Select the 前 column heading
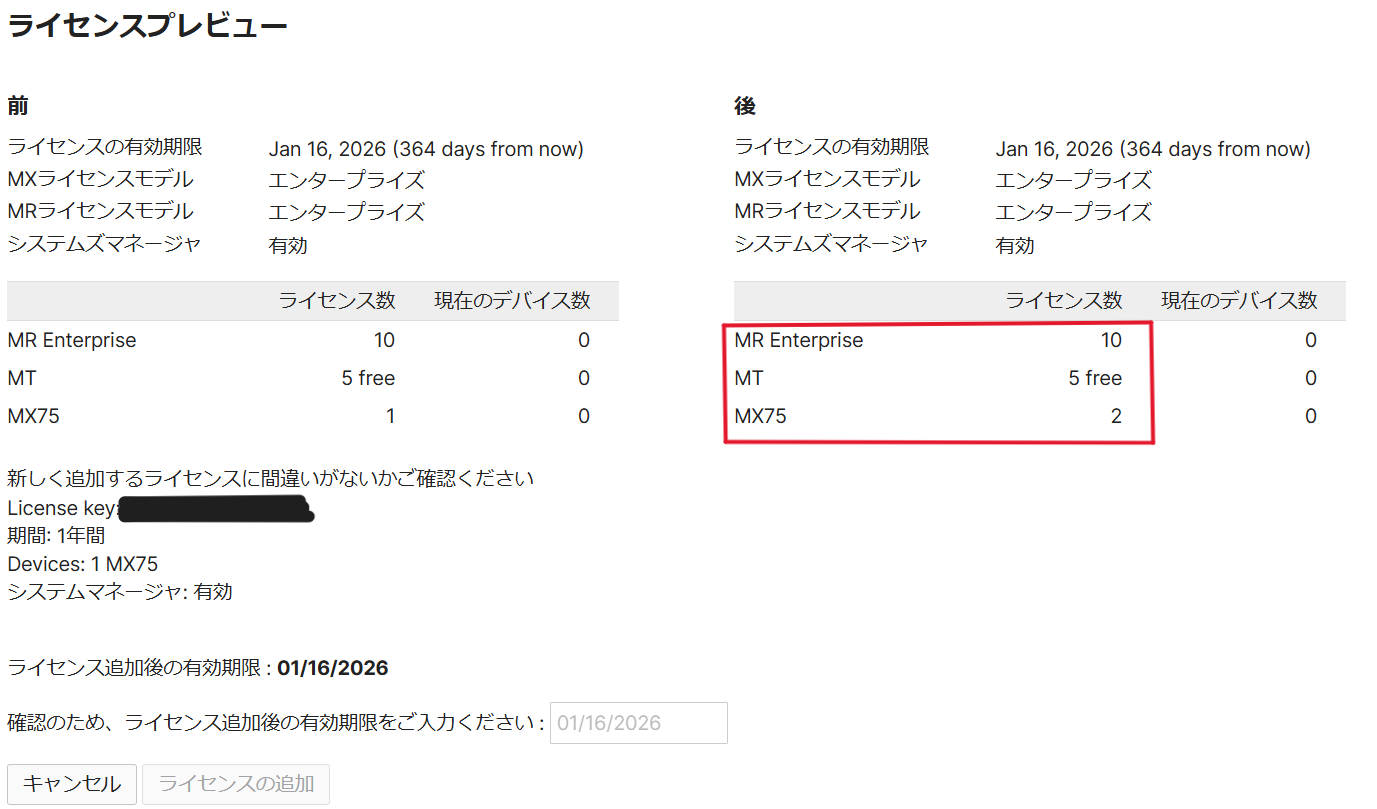 pyautogui.click(x=16, y=105)
